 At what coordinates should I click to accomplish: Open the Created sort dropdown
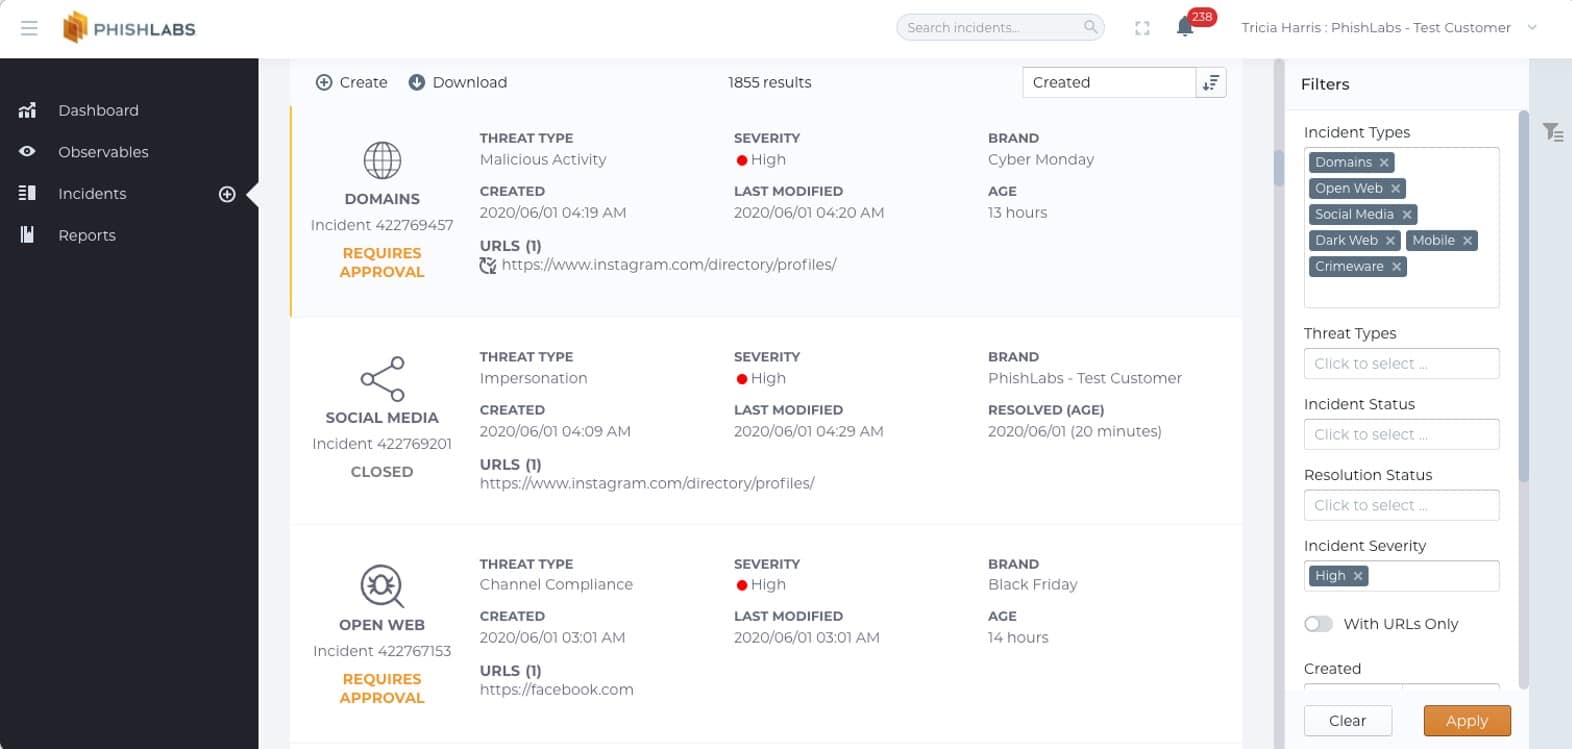point(1109,82)
